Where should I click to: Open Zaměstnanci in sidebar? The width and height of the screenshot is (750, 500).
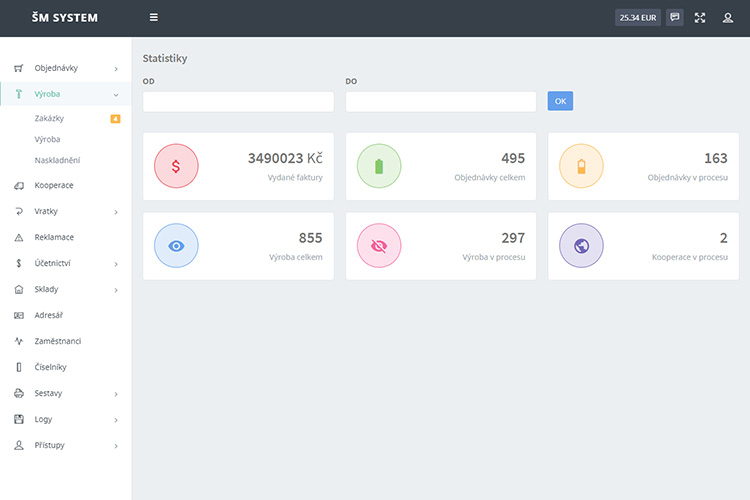pos(57,341)
